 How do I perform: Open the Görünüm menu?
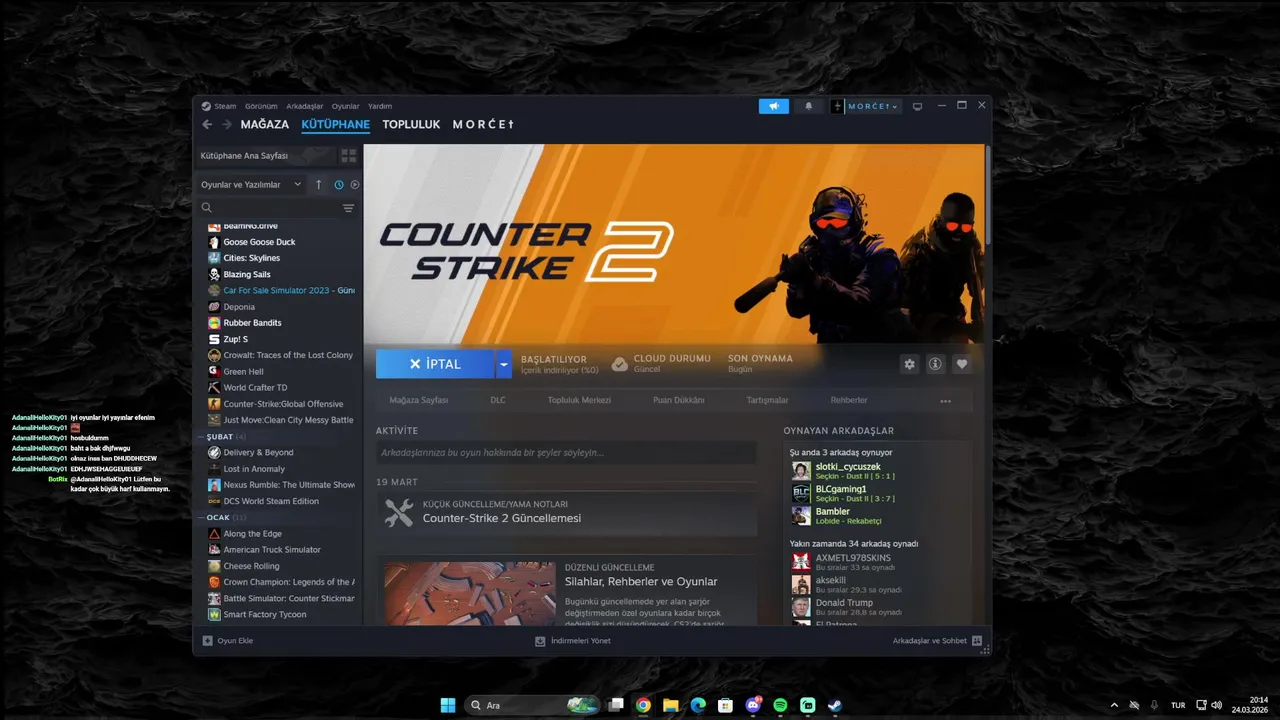pyautogui.click(x=261, y=106)
